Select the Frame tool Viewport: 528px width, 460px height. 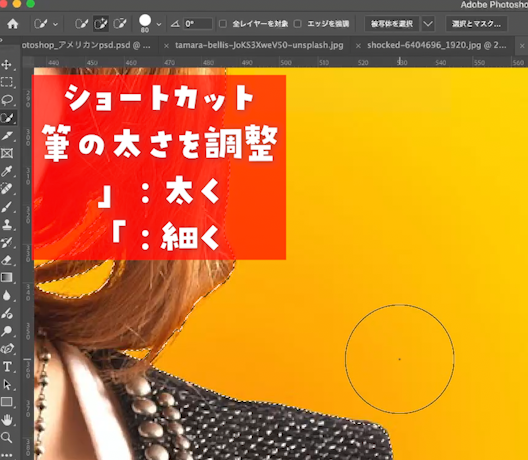click(x=7, y=153)
